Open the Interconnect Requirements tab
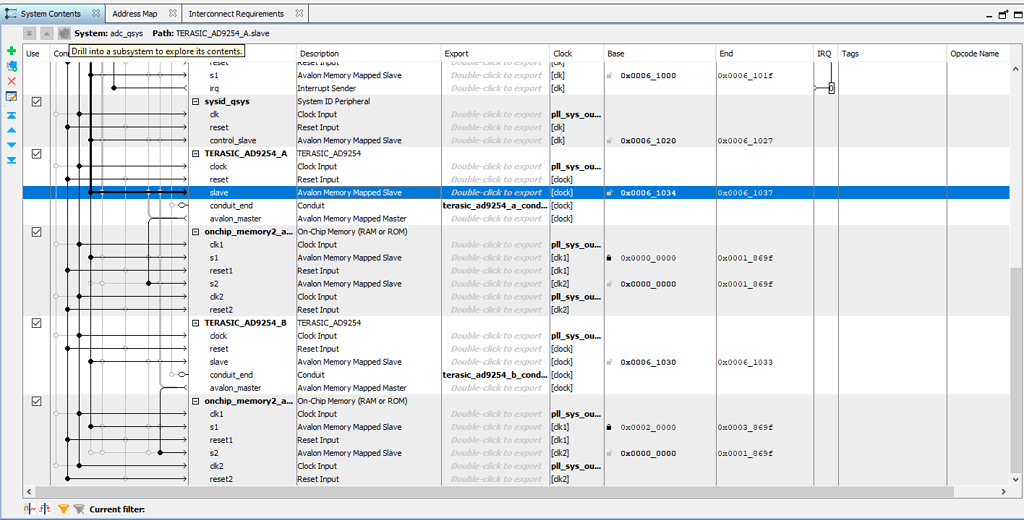Viewport: 1024px width, 520px height. tap(236, 14)
